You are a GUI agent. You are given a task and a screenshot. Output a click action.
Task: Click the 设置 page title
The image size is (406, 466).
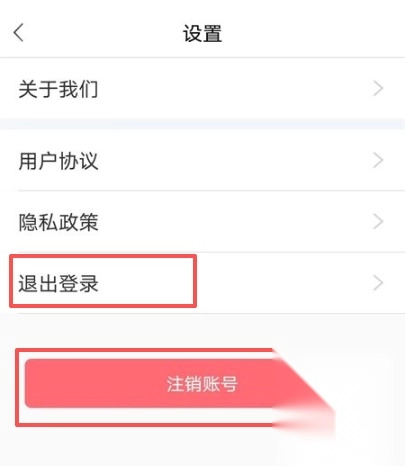click(202, 33)
